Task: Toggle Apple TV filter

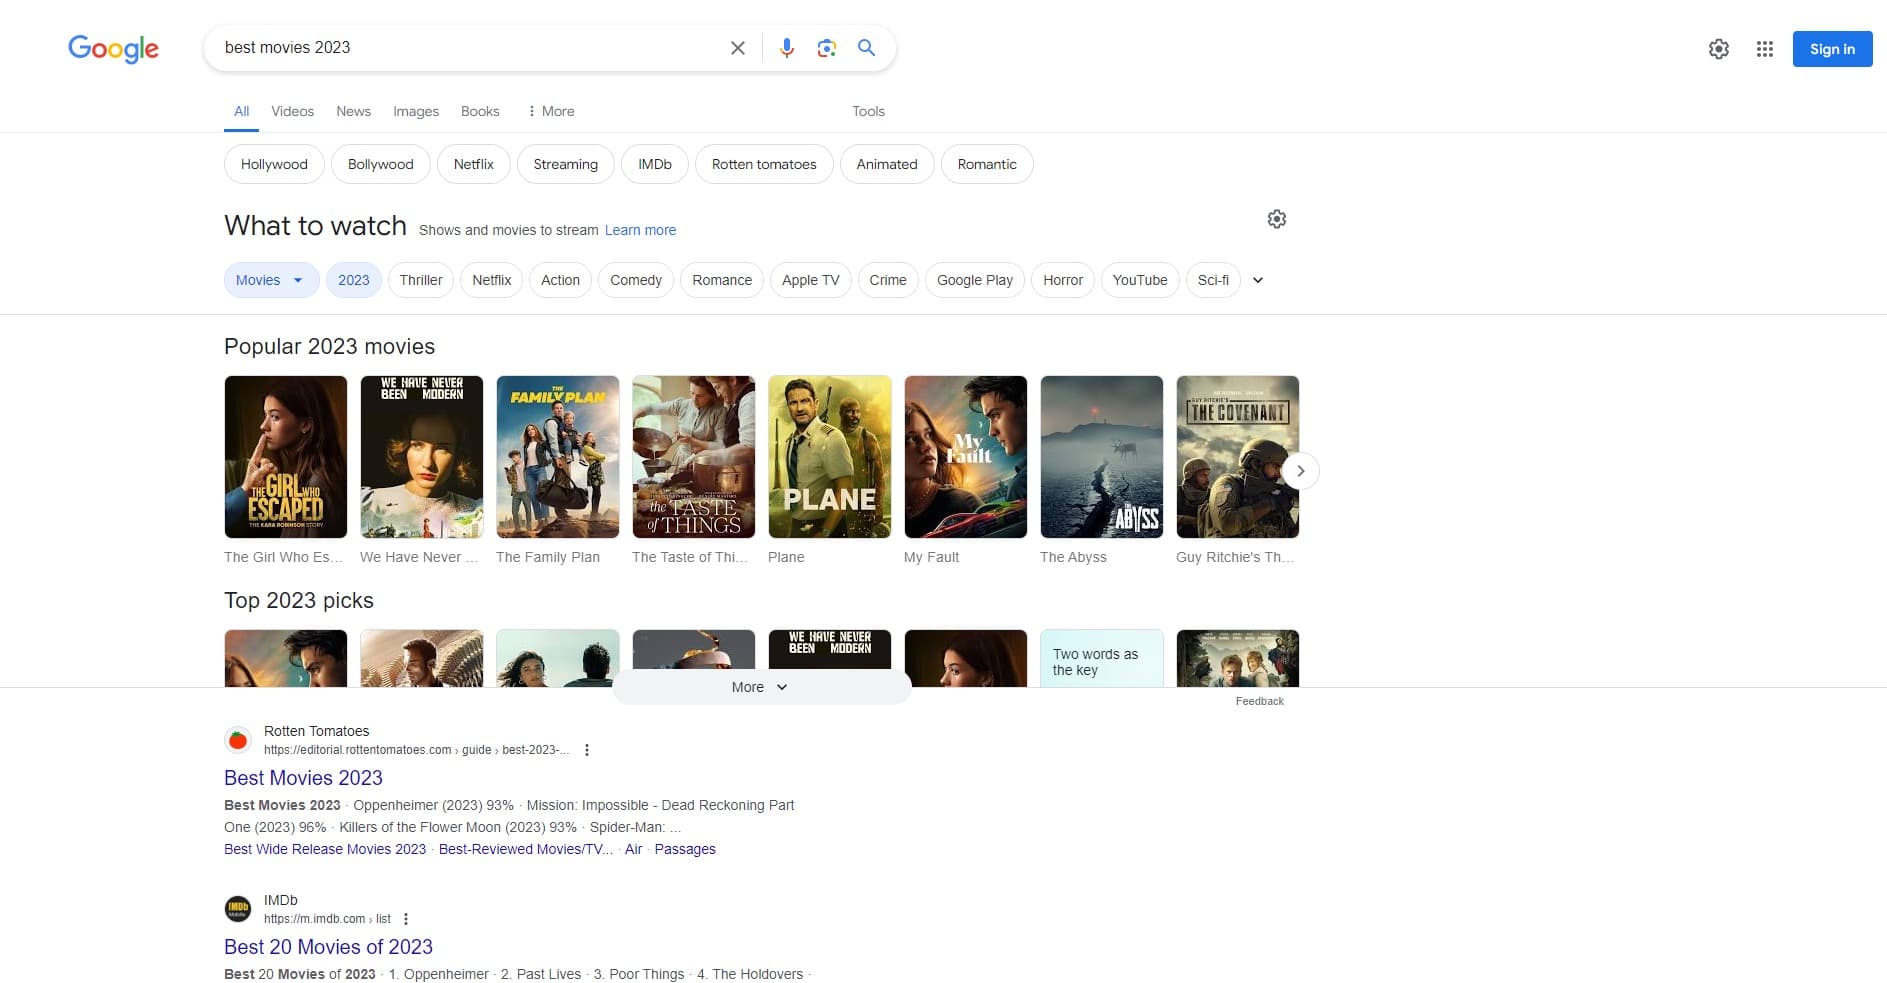Action: 811,280
